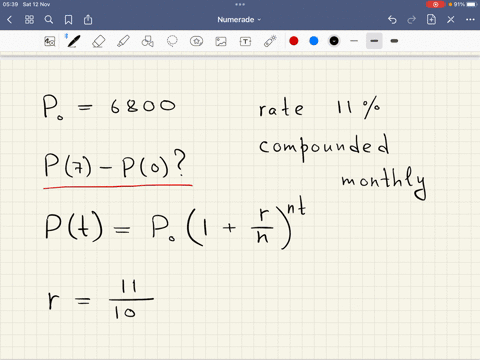Select the Image insert tool
This screenshot has height=360, width=480.
click(x=221, y=41)
